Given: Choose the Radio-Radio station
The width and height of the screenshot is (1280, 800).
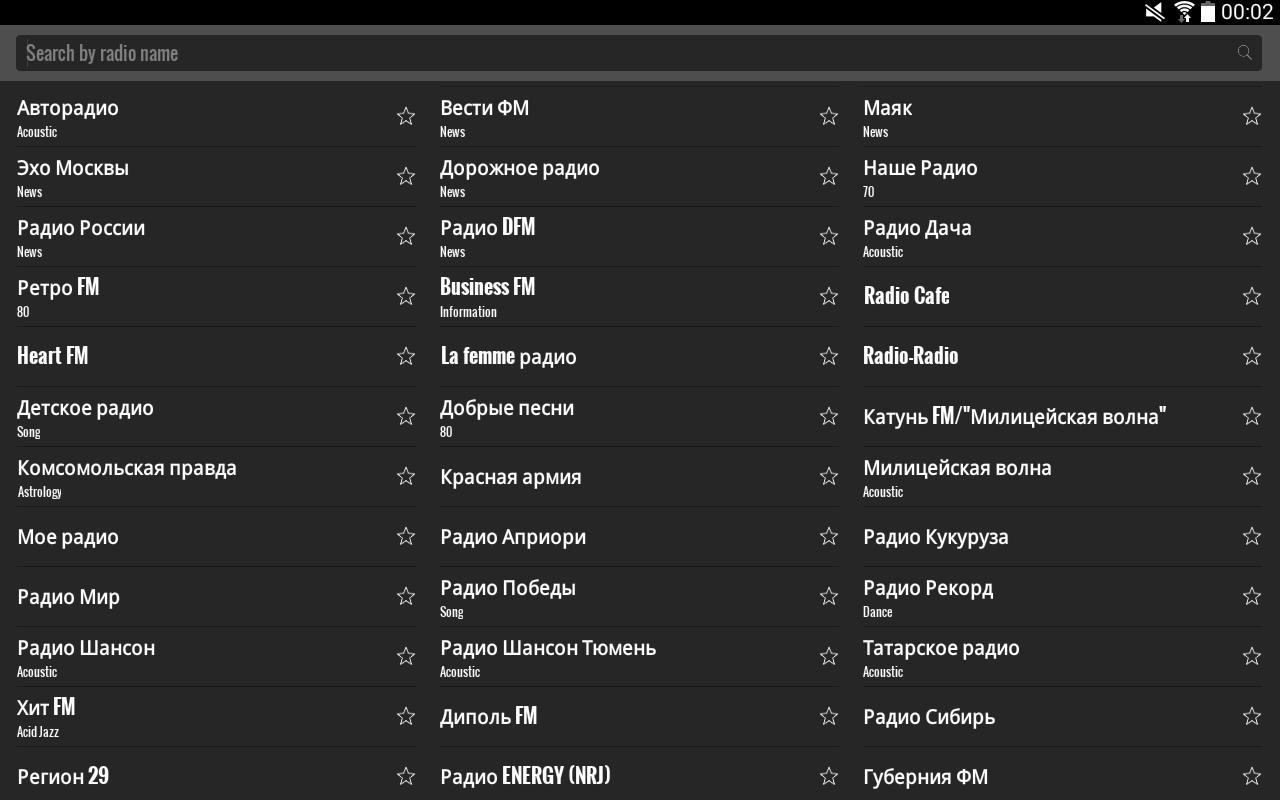Looking at the screenshot, I should tap(910, 356).
